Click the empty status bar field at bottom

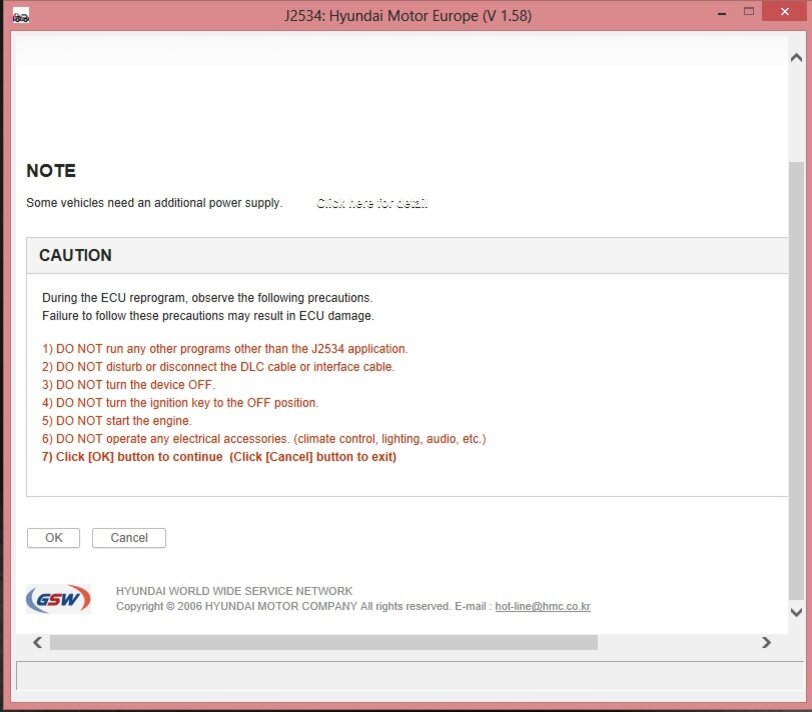coord(410,675)
